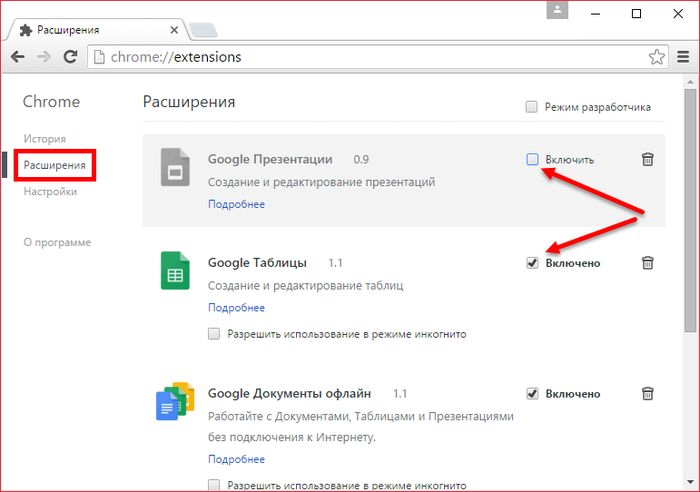
Task: Bookmark this page with the star icon
Action: 656,57
